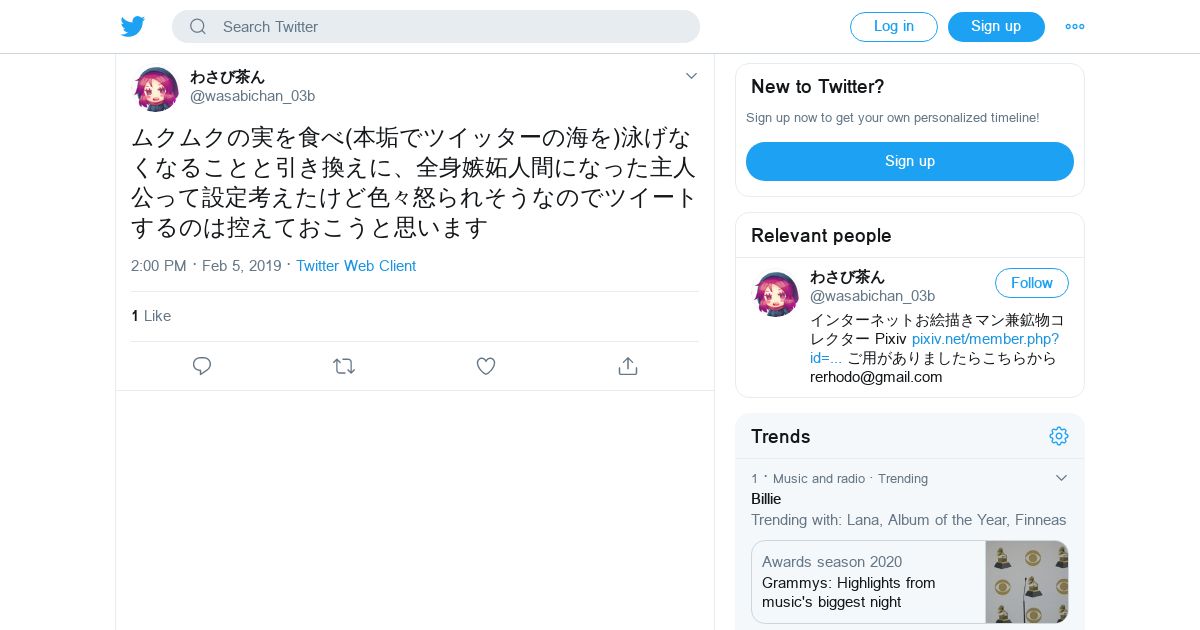The width and height of the screenshot is (1200, 630).
Task: Click the header Sign up button
Action: tap(996, 27)
